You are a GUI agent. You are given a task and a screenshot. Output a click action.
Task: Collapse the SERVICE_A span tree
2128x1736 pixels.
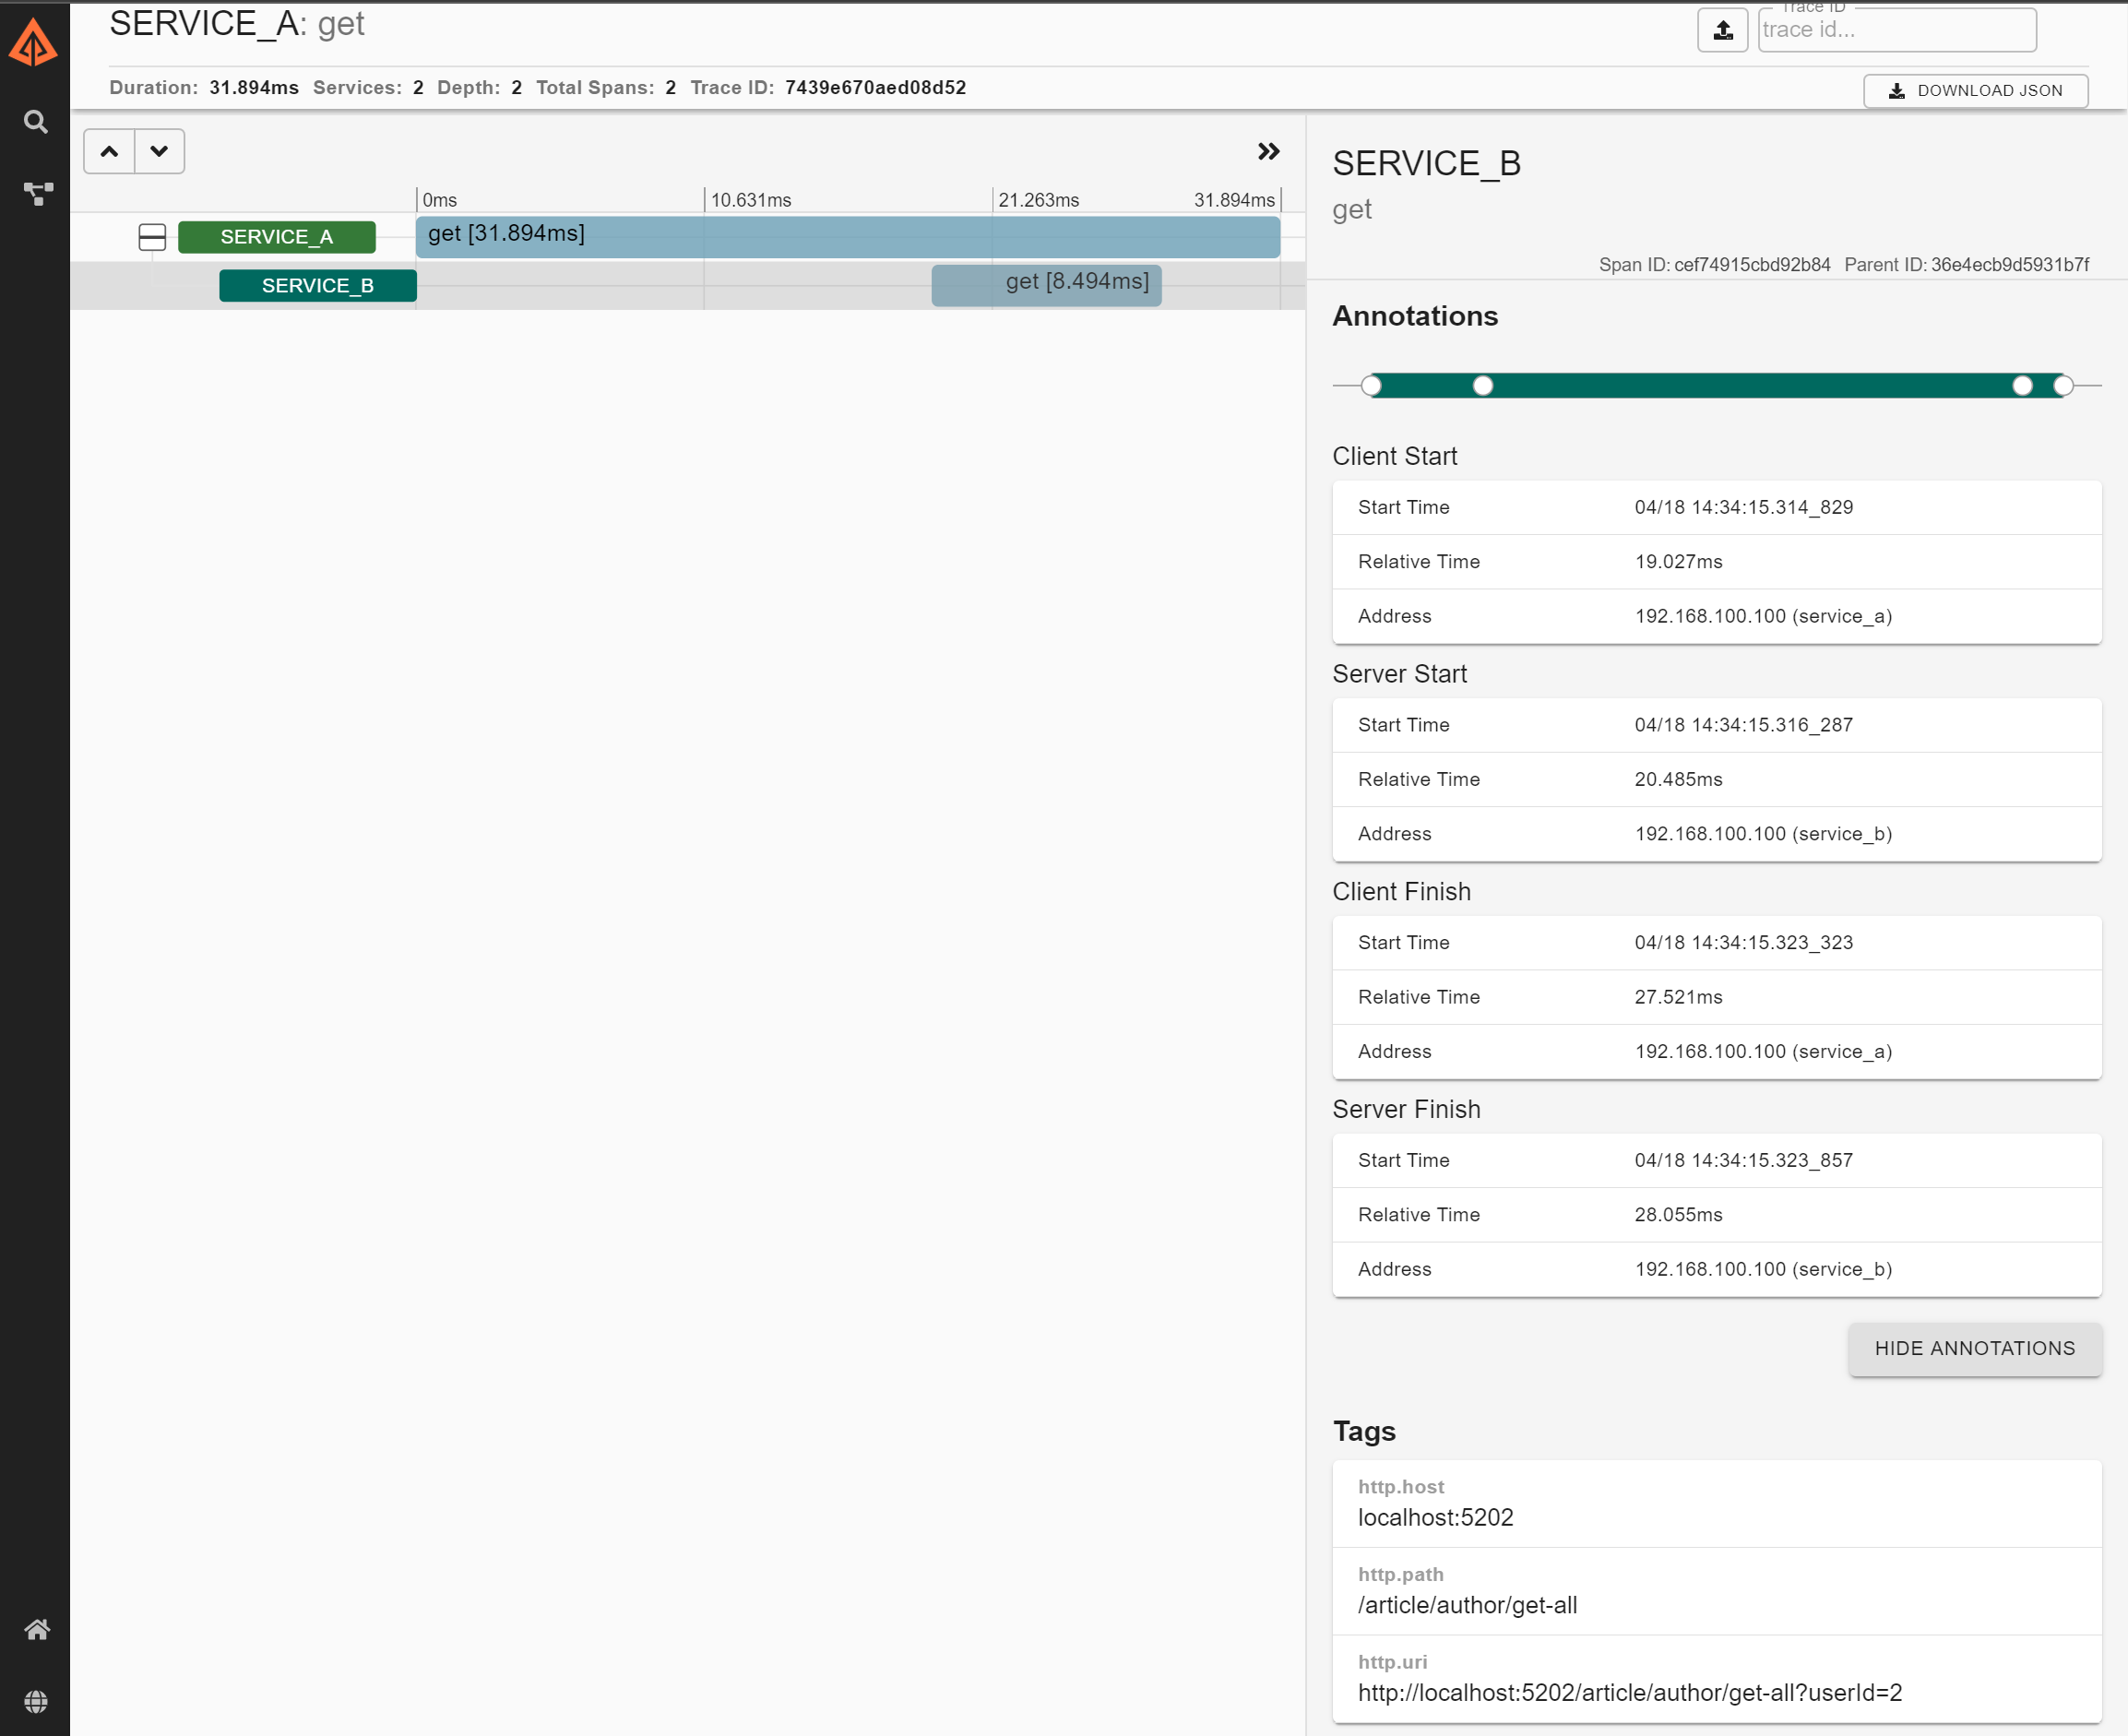tap(152, 237)
